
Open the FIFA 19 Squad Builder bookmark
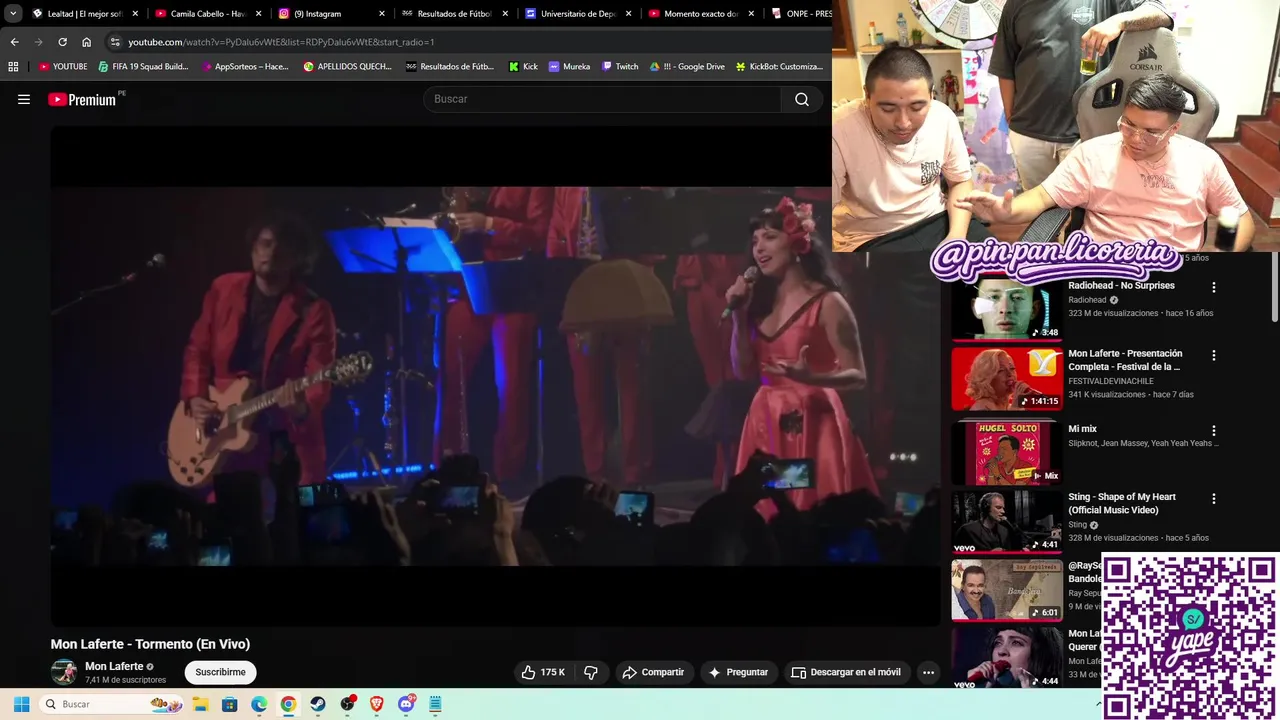coord(143,67)
